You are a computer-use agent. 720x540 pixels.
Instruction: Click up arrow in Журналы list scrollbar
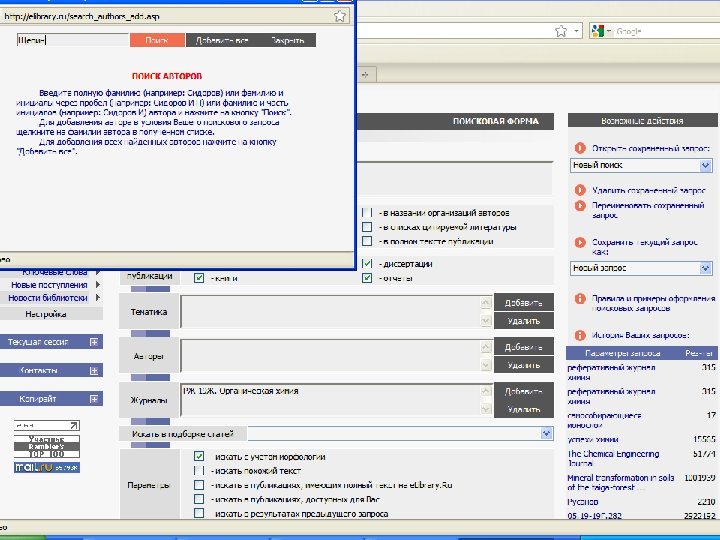pyautogui.click(x=486, y=392)
